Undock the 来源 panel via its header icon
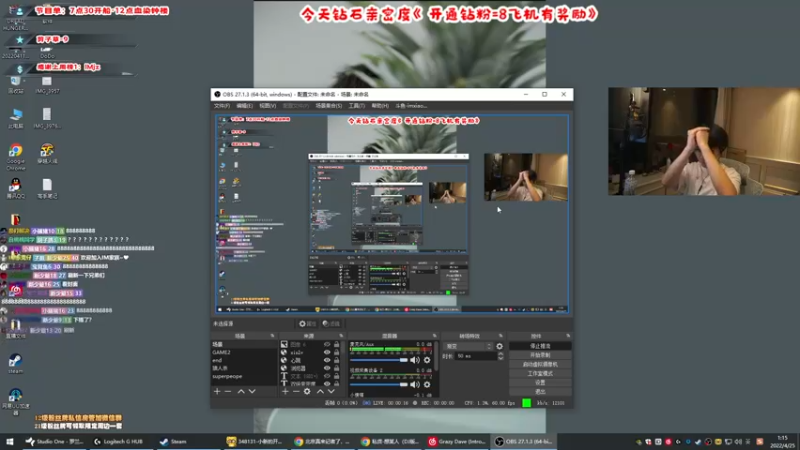 pyautogui.click(x=341, y=336)
